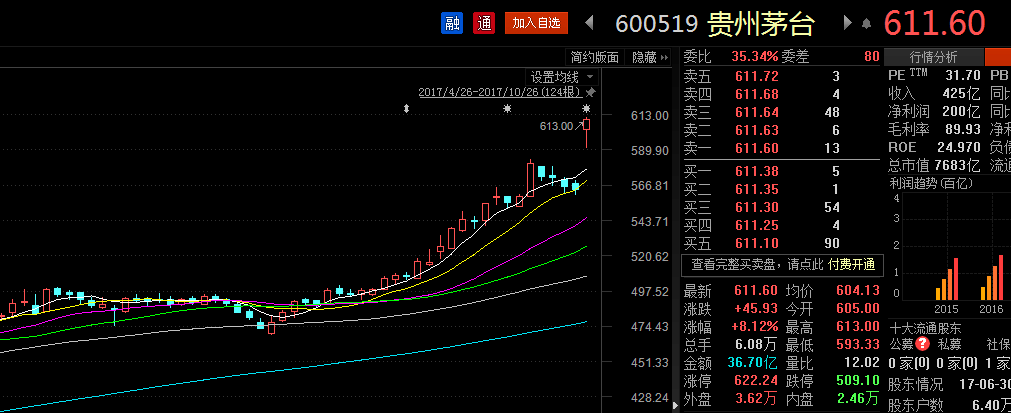Click the 最高 613.00 value

tap(858, 327)
